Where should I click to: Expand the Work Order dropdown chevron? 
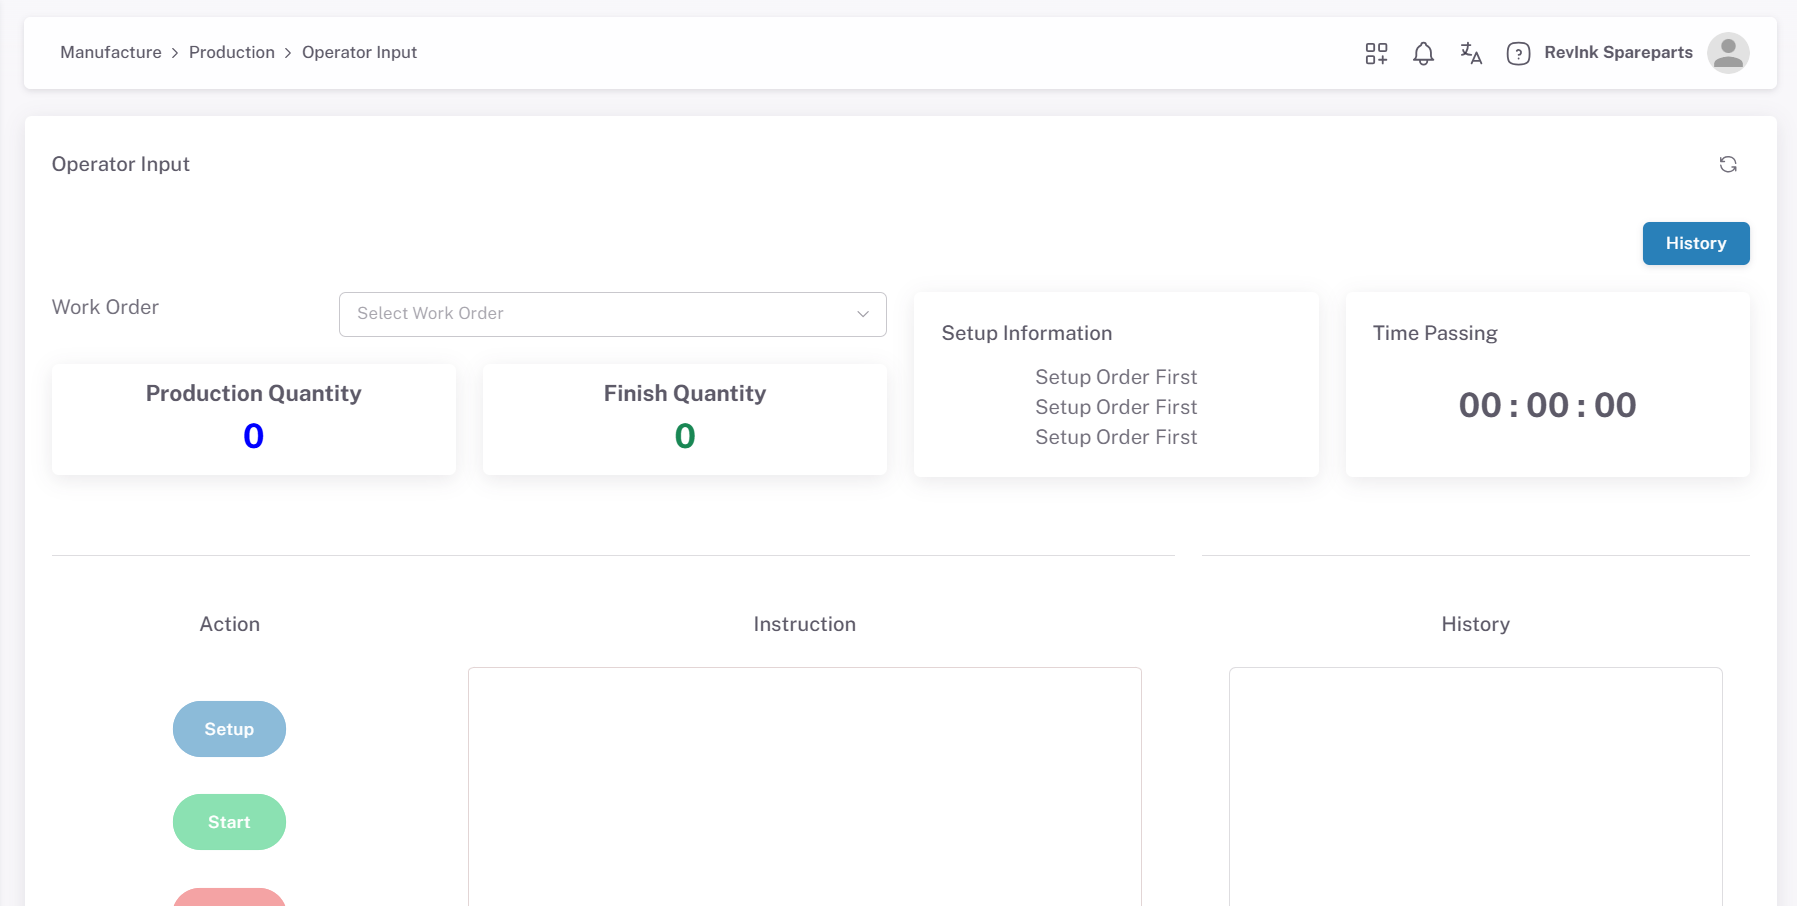coord(862,314)
